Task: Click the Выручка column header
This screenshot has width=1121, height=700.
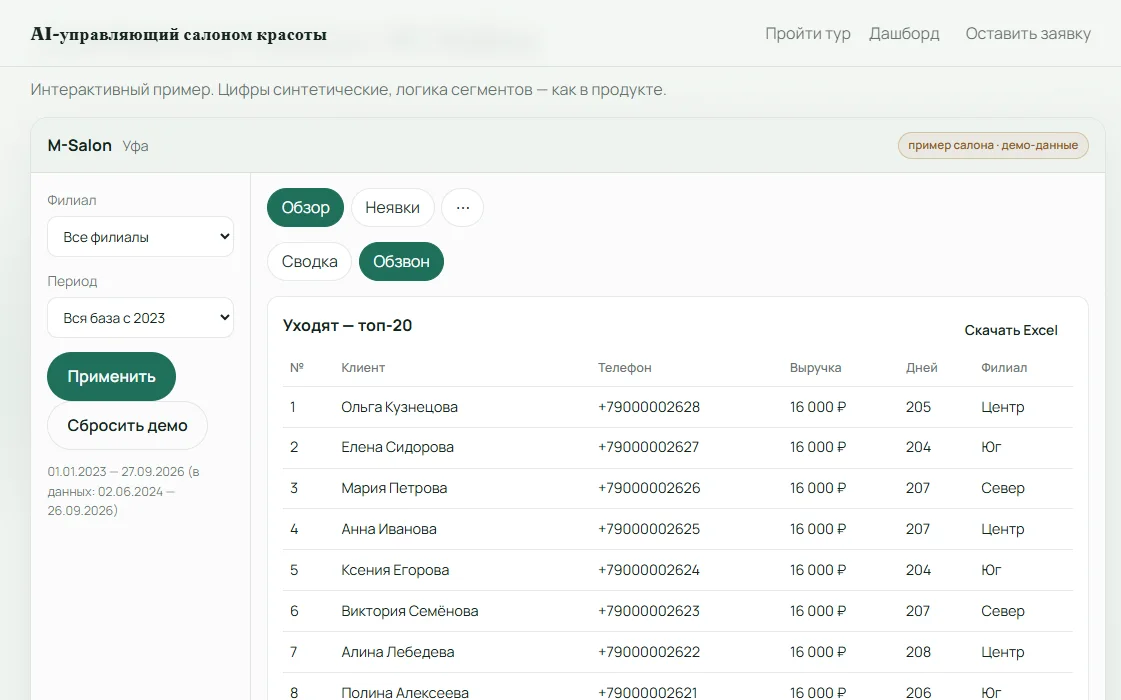Action: point(816,368)
